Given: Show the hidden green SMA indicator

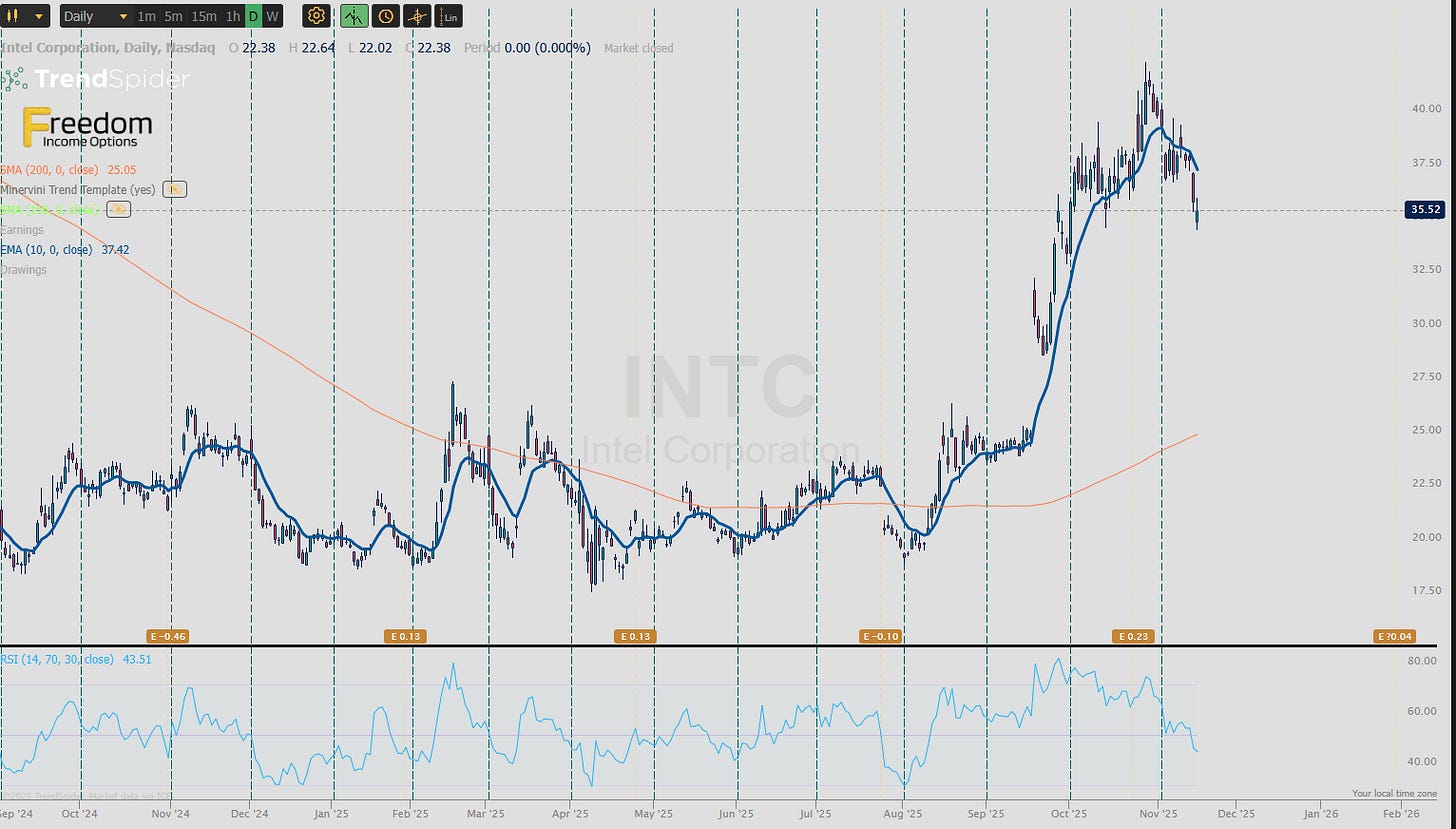Looking at the screenshot, I should 119,209.
